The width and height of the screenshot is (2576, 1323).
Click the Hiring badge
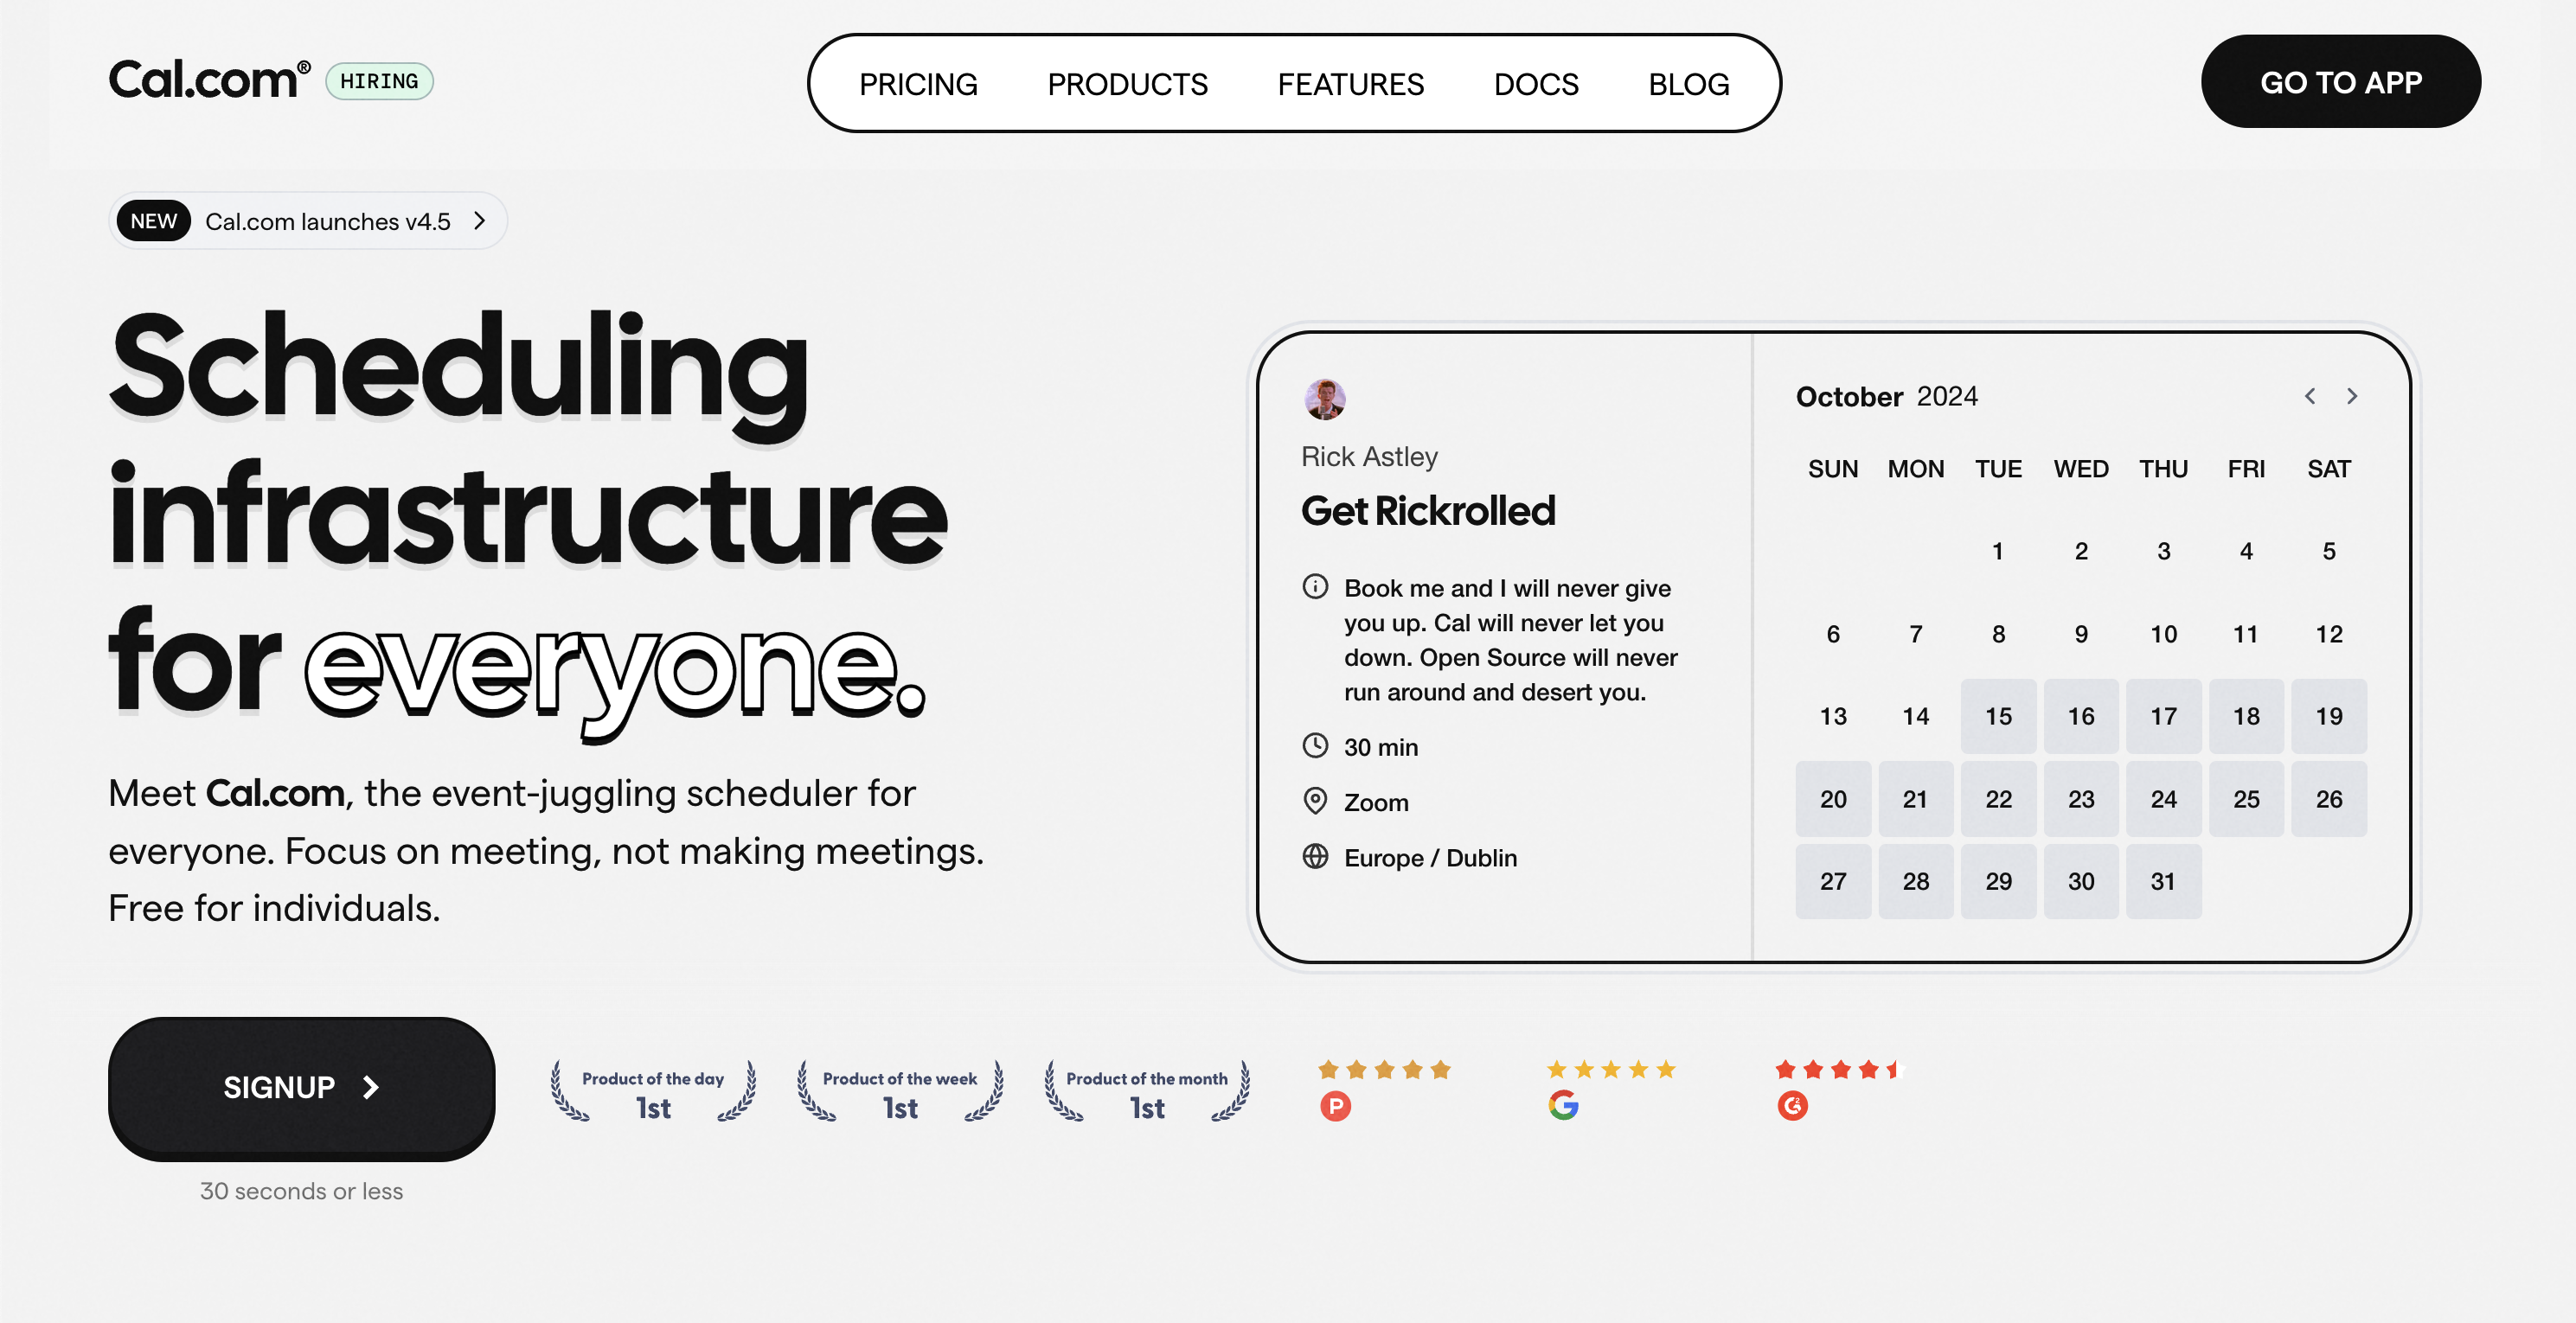pos(379,81)
